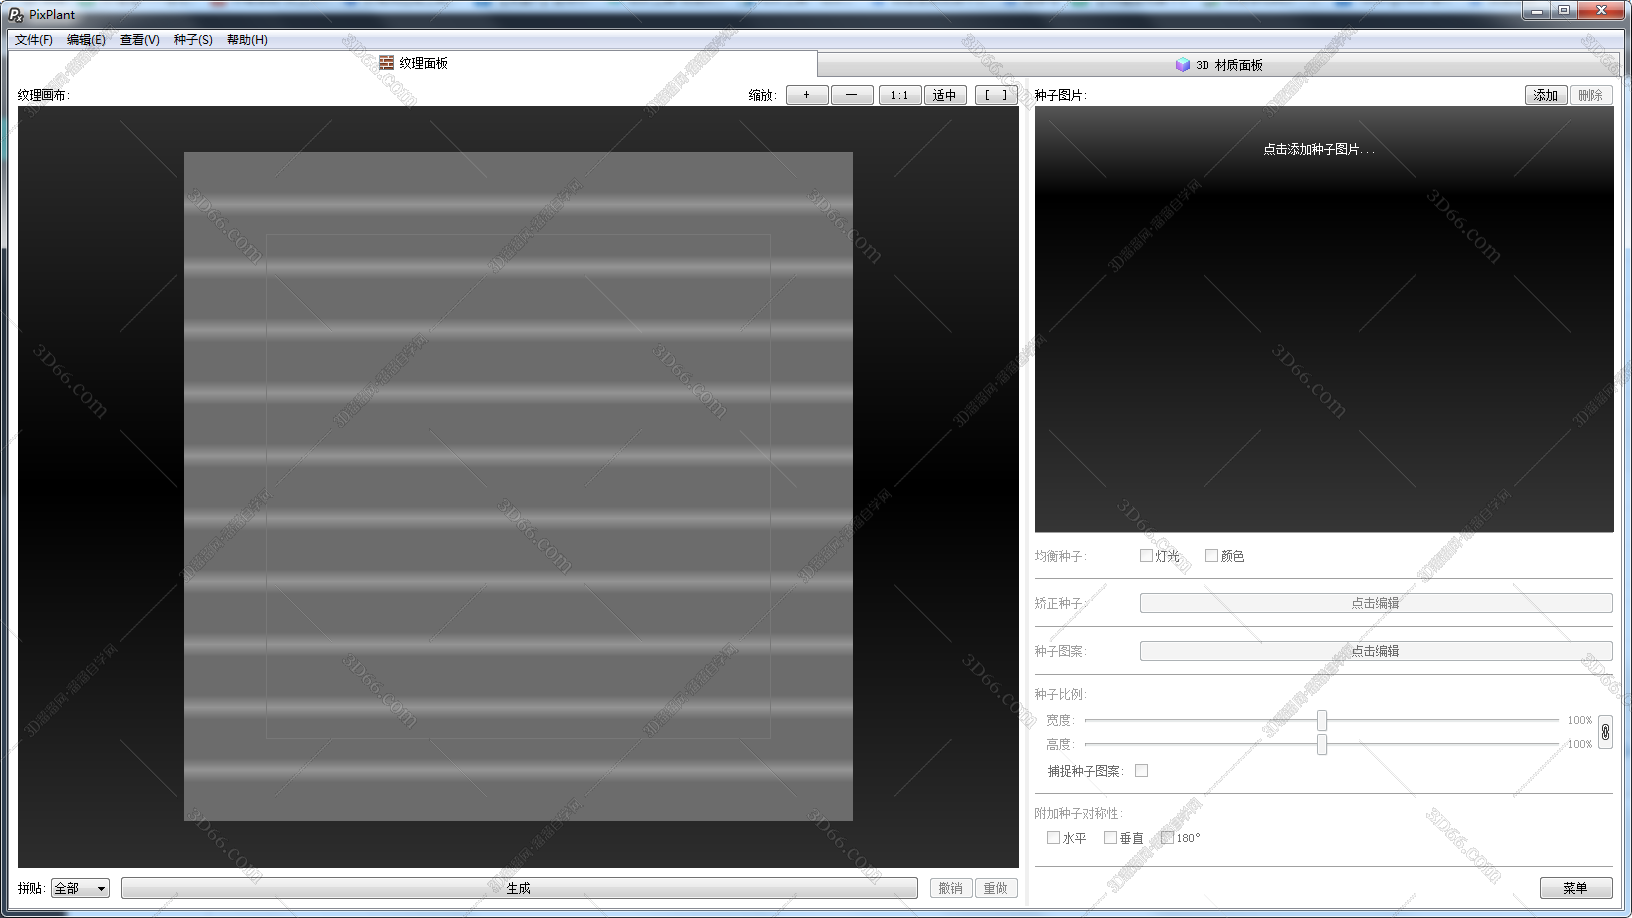Screen dimensions: 1632x918
Task: Open the 文件(F) menu
Action: pos(34,40)
